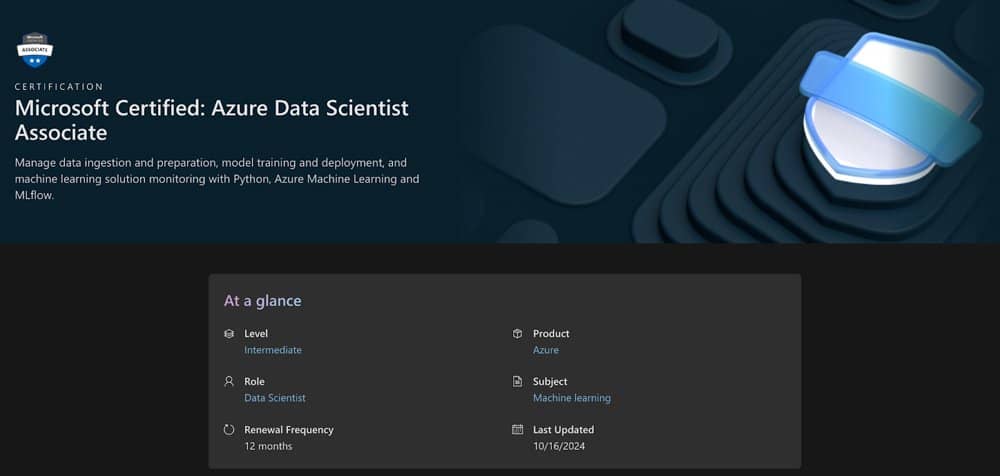Click the shield illustration in hero banner
The height and width of the screenshot is (476, 1000).
[x=891, y=110]
